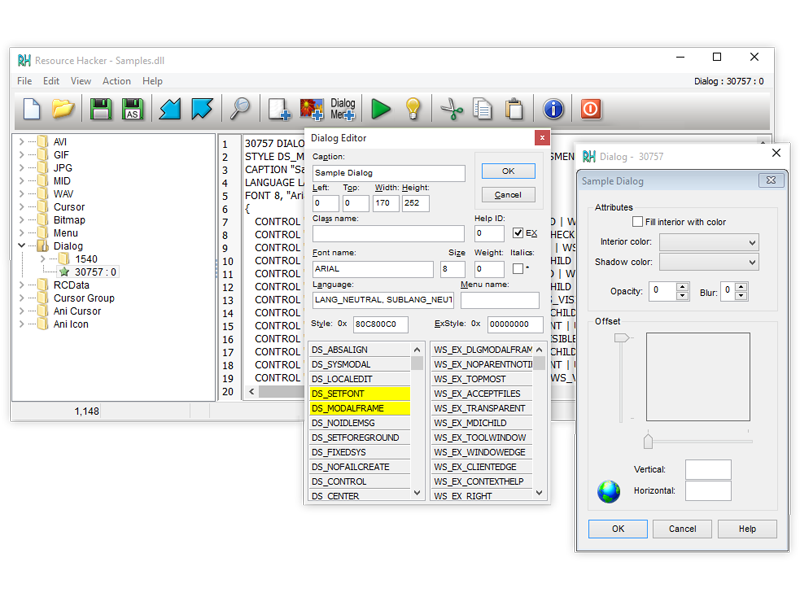
Task: Open the View menu
Action: [x=81, y=81]
